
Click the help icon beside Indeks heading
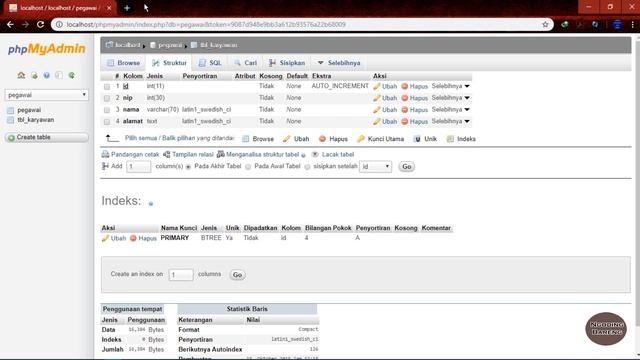coord(151,204)
